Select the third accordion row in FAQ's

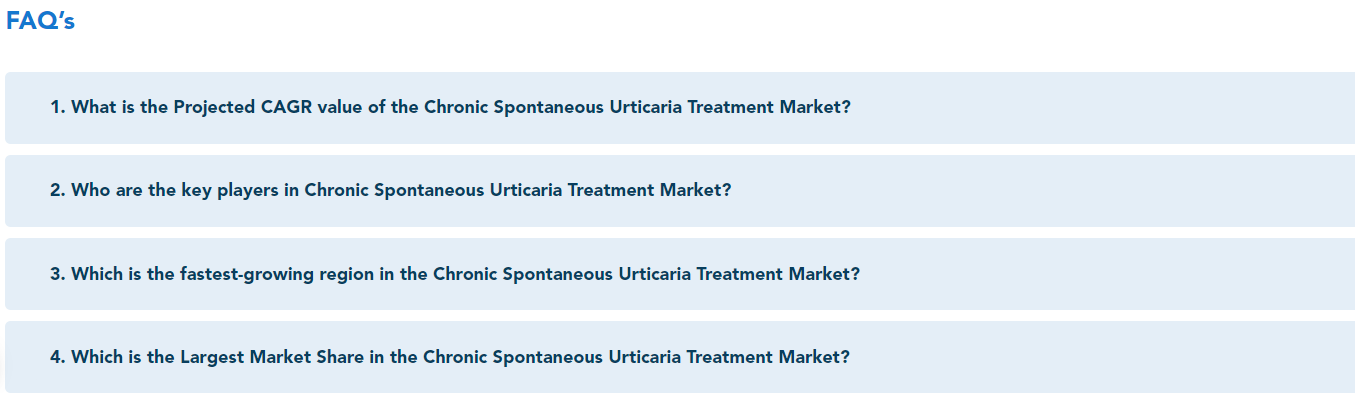[680, 273]
